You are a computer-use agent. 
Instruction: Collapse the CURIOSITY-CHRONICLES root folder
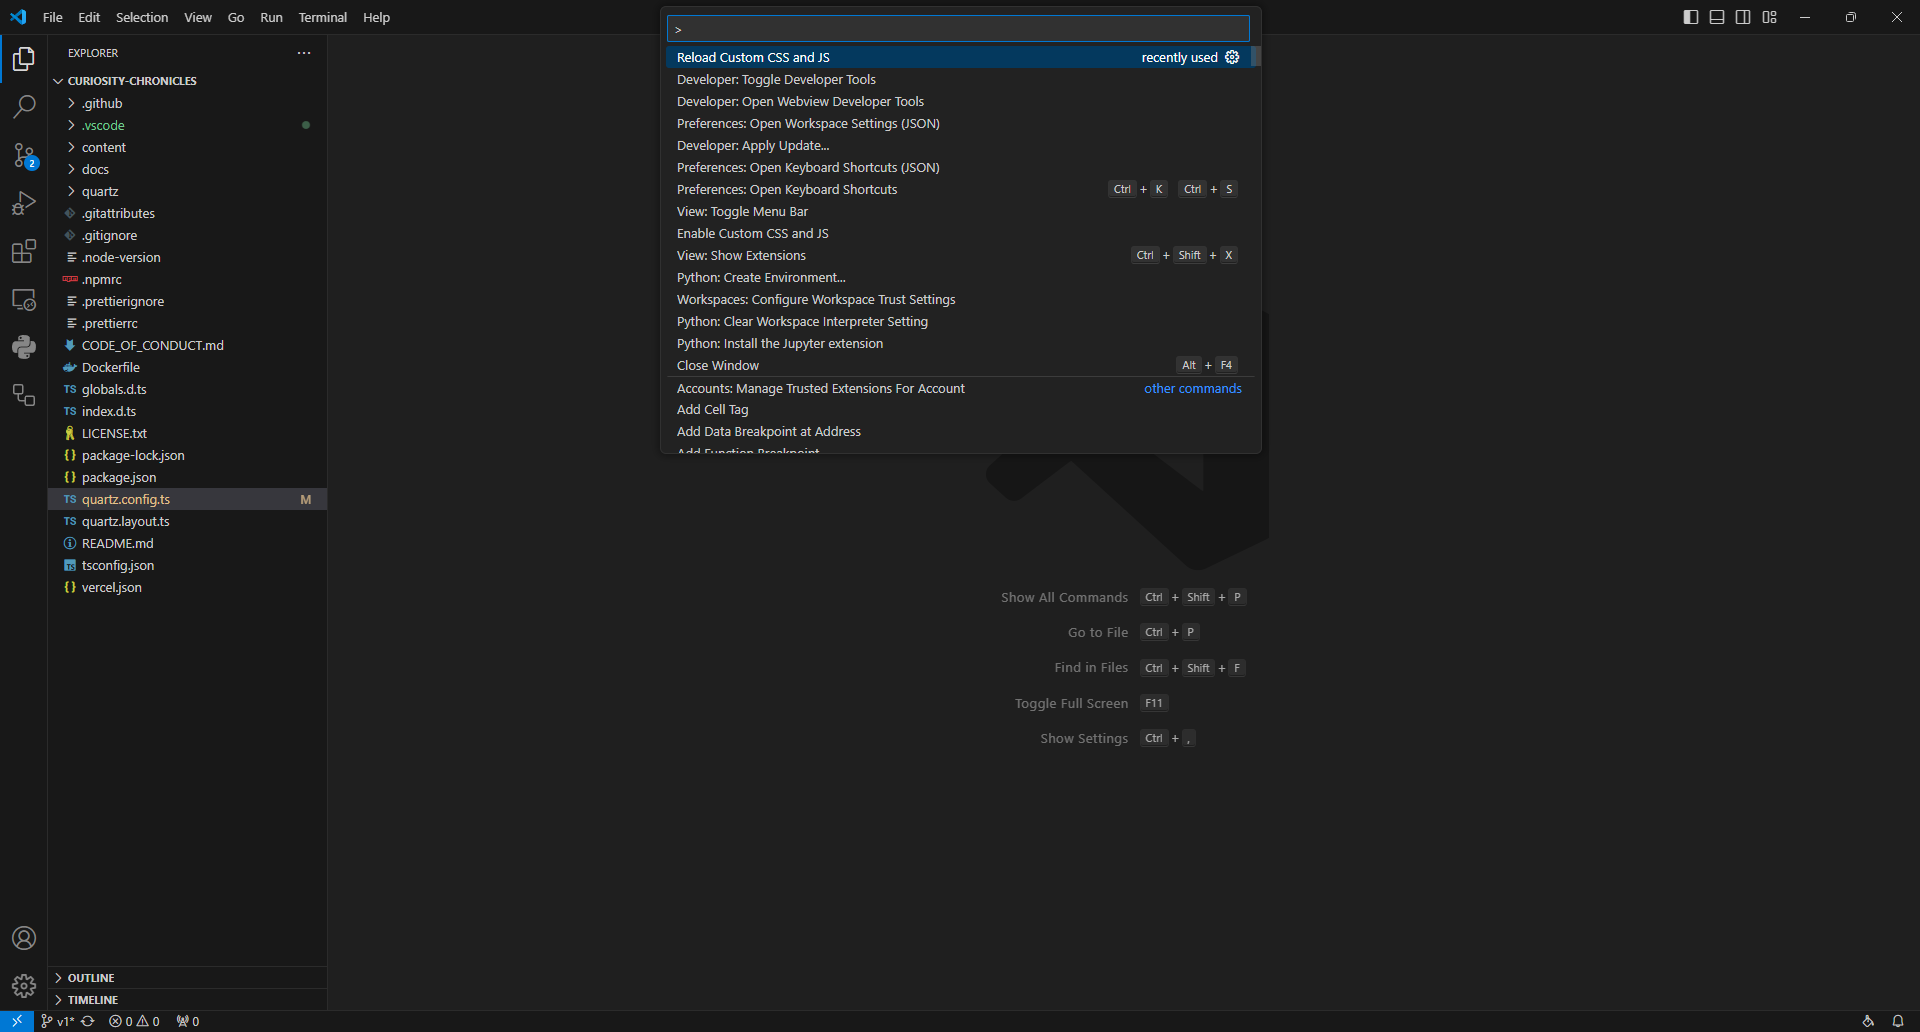187,81
